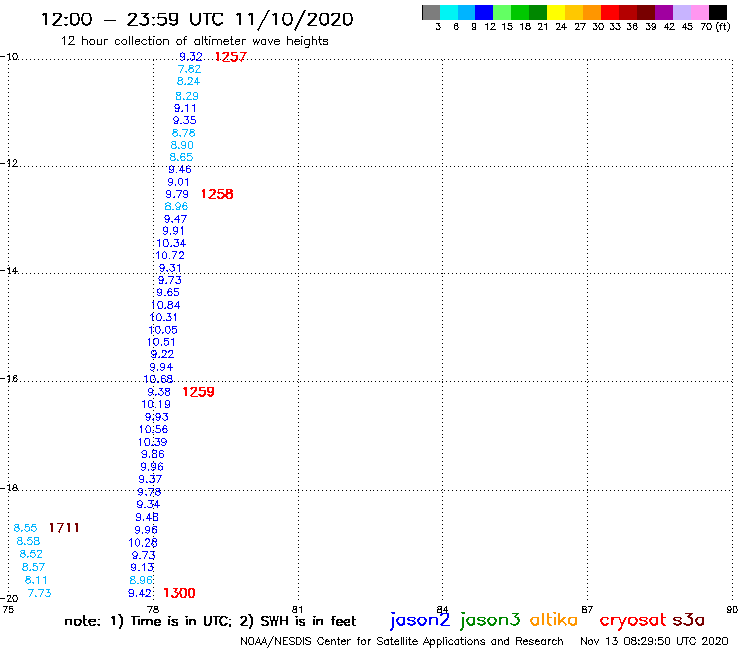Click the subtitle about 12 hour collection
740x650 pixels.
pos(194,41)
